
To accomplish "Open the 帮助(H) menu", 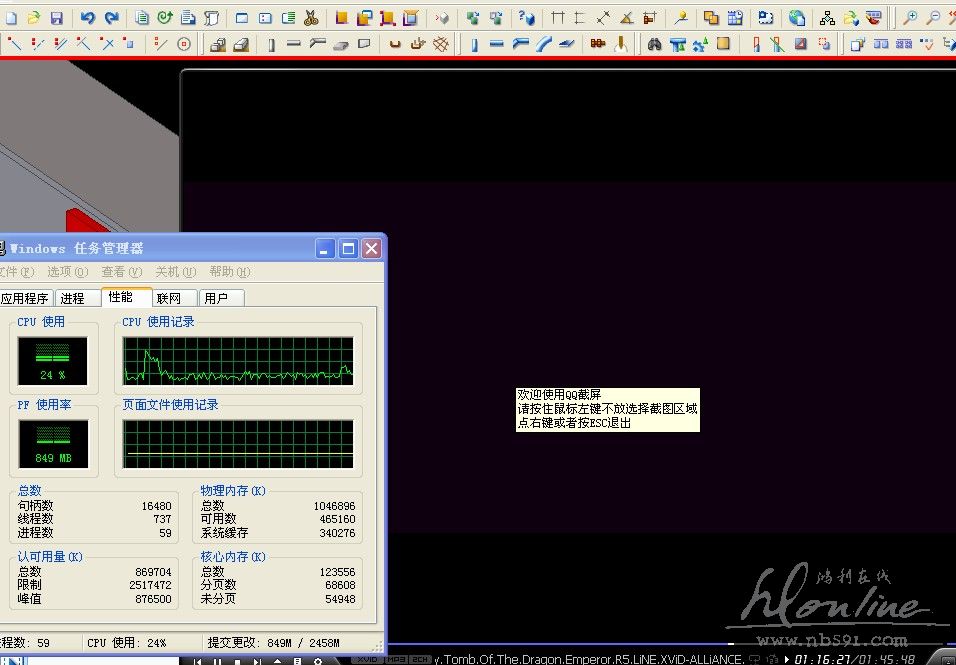I will click(229, 272).
